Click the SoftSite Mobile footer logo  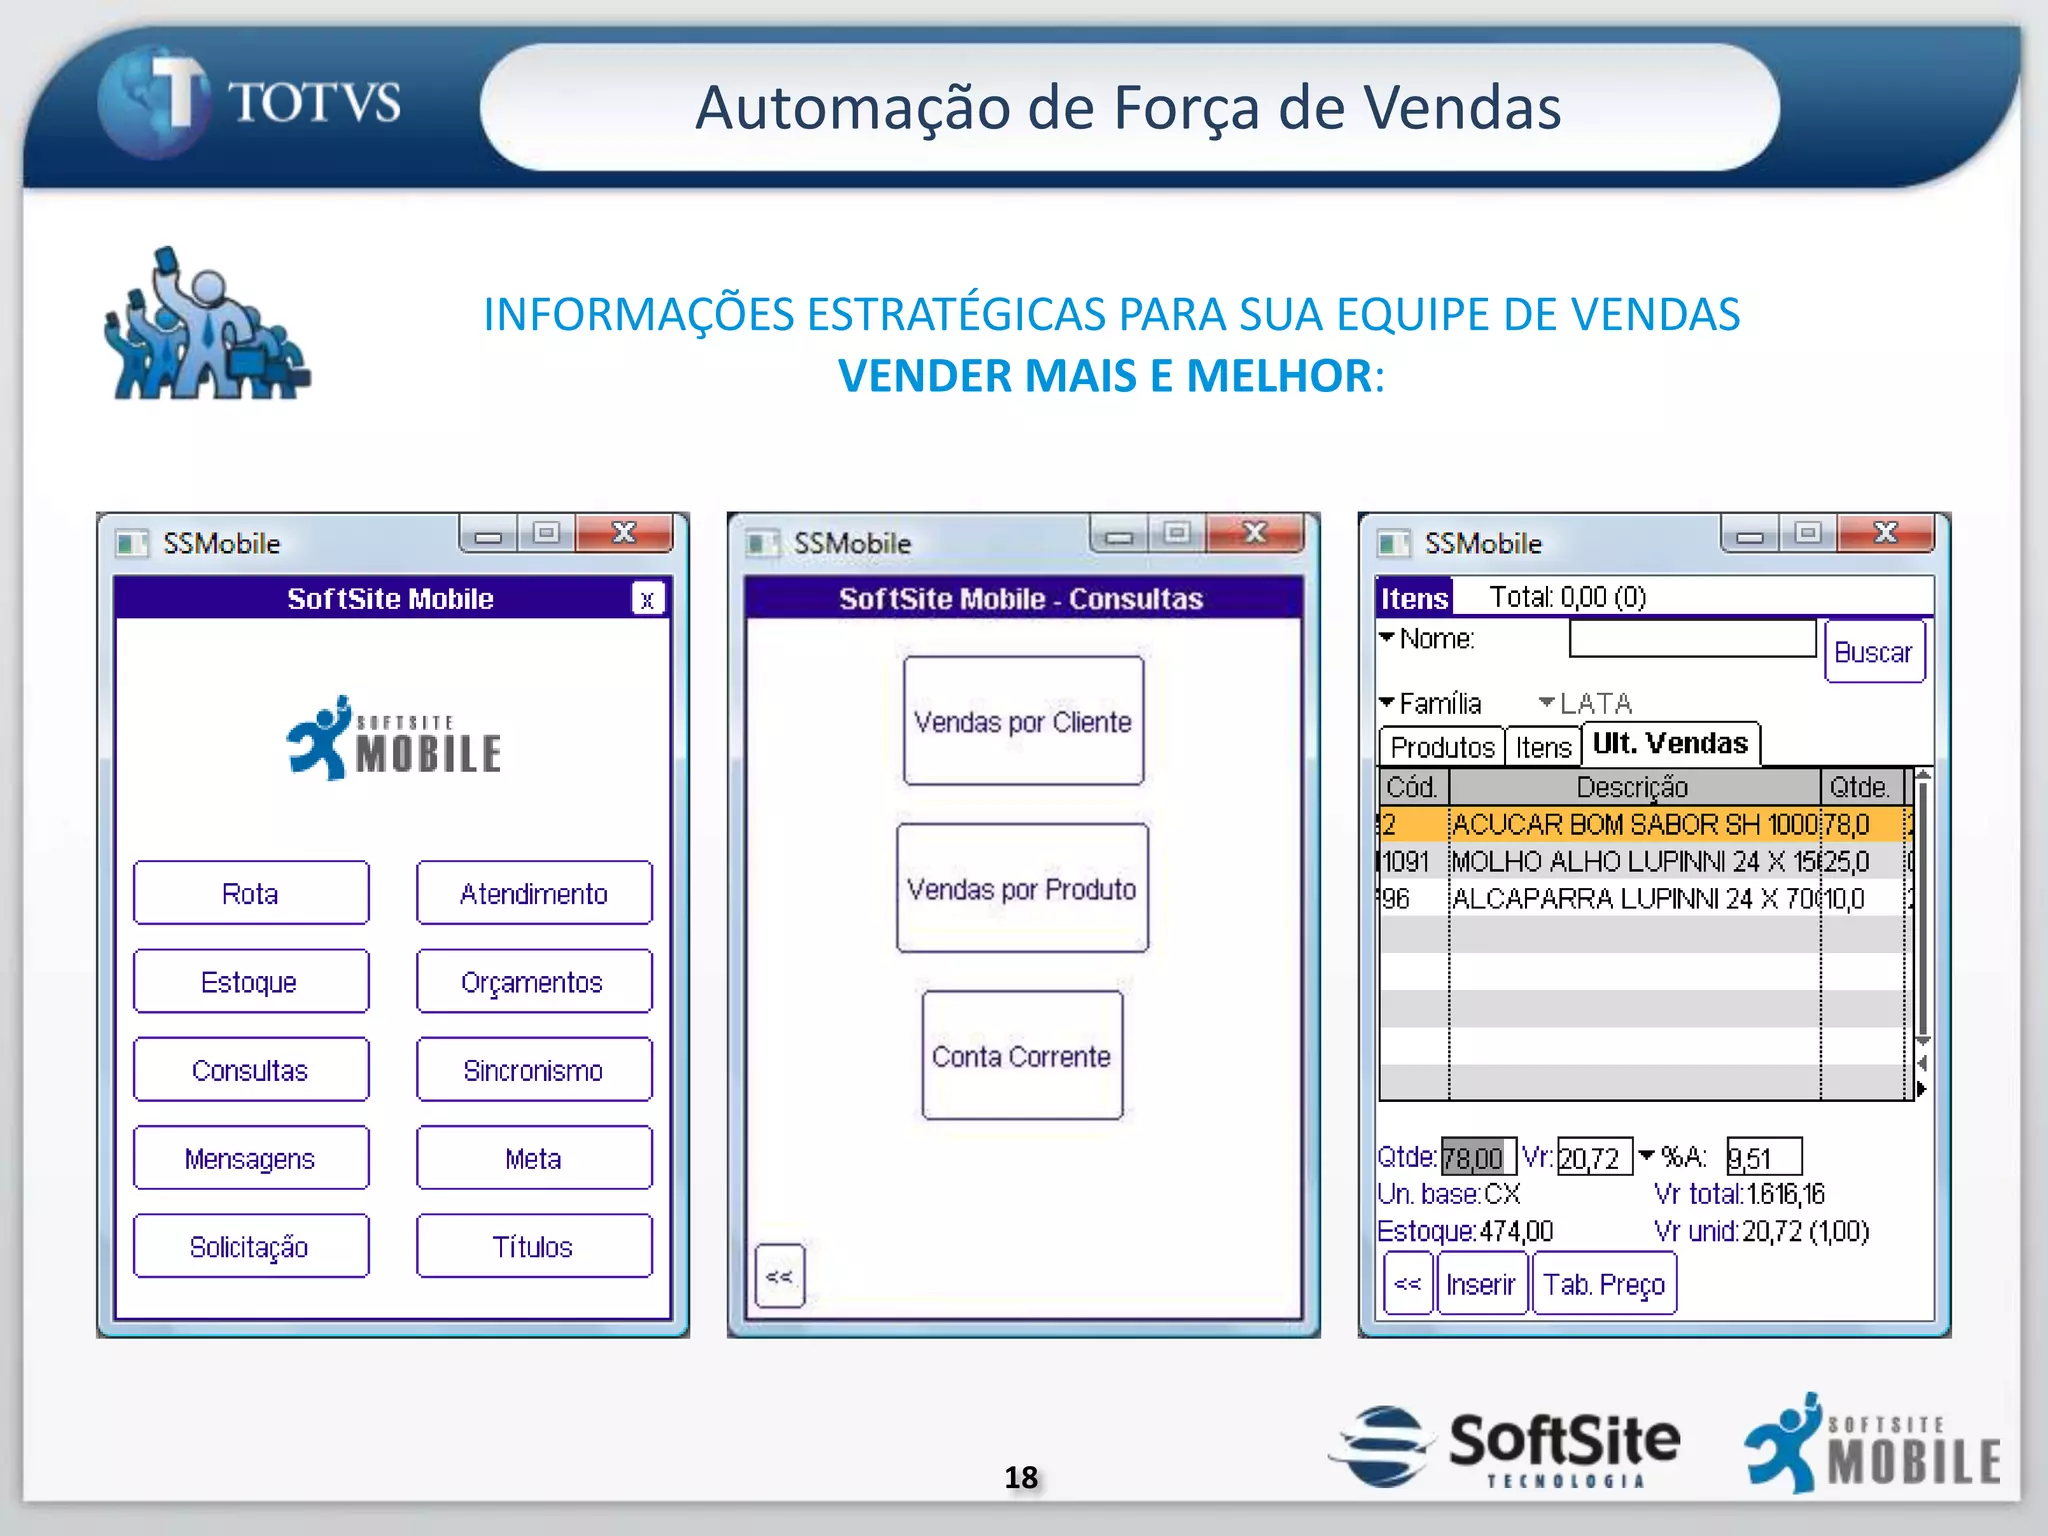(1874, 1444)
